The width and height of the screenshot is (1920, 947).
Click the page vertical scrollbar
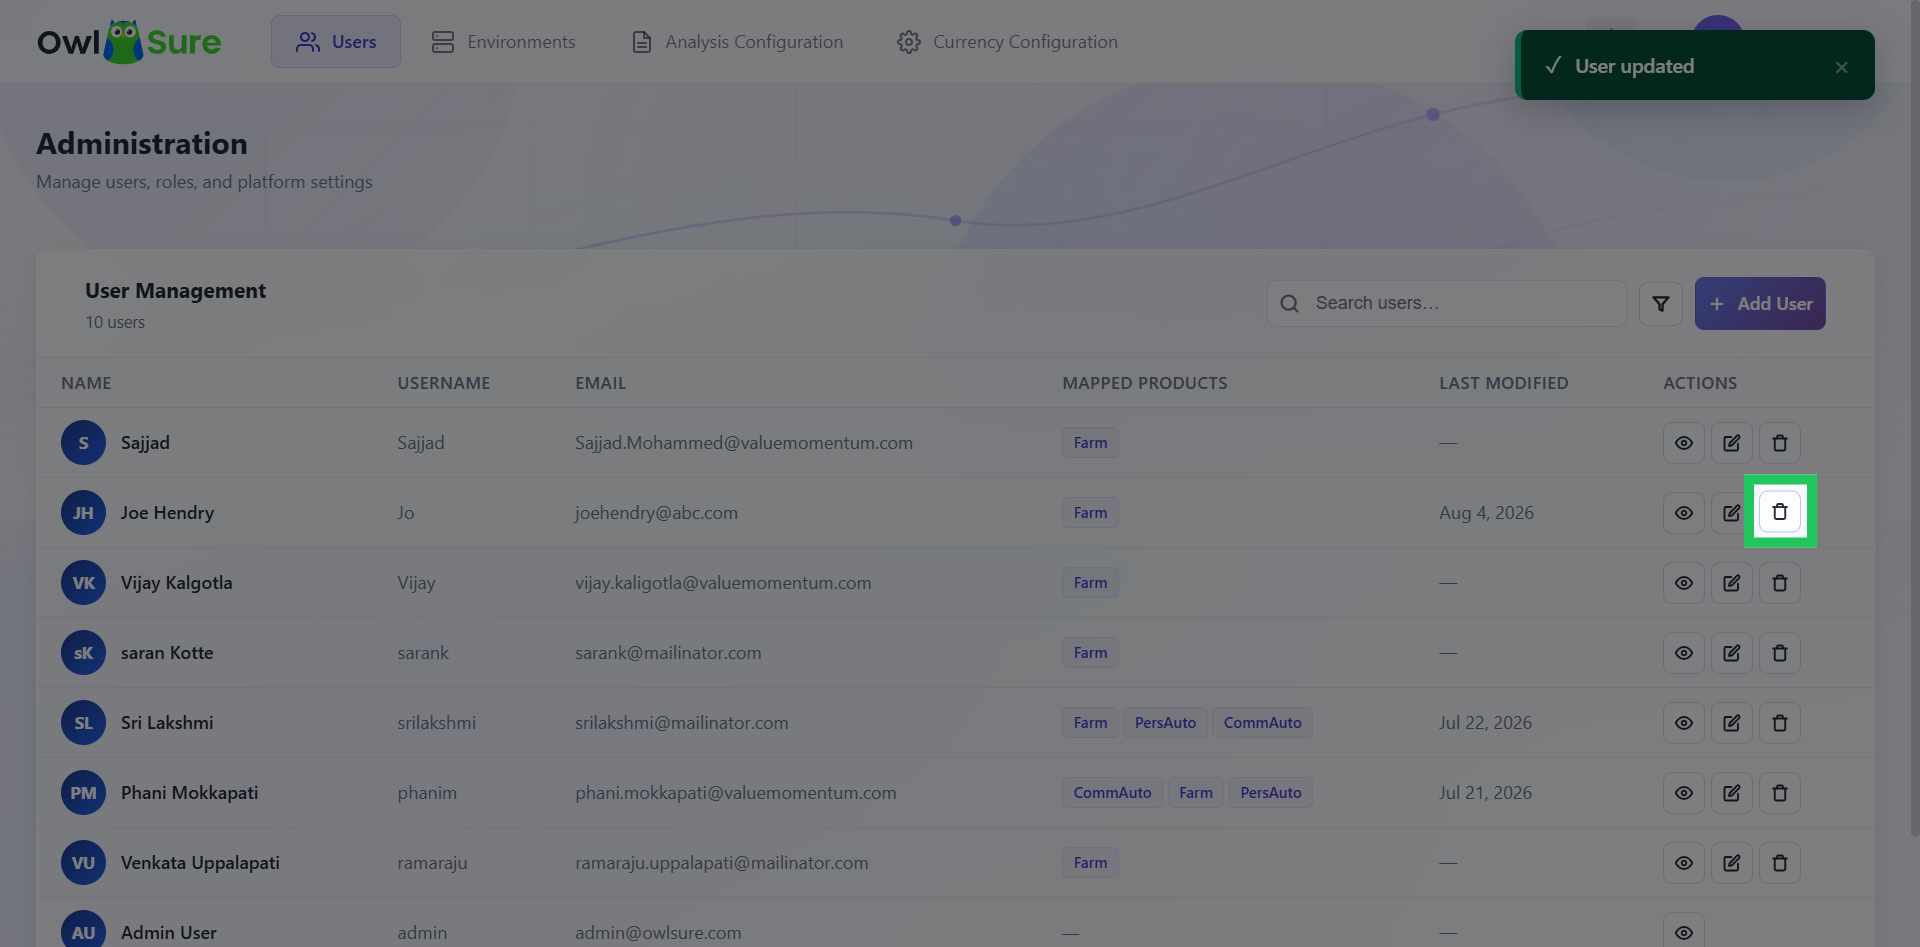point(1914,420)
